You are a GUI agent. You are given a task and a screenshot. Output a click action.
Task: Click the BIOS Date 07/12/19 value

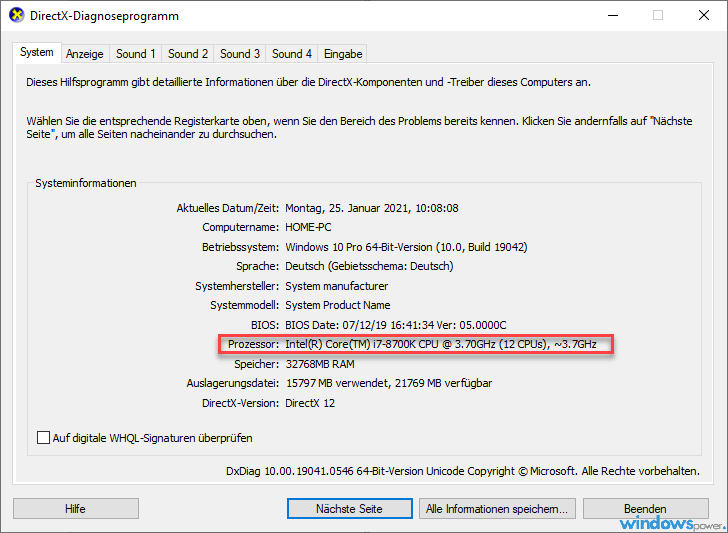pyautogui.click(x=396, y=325)
